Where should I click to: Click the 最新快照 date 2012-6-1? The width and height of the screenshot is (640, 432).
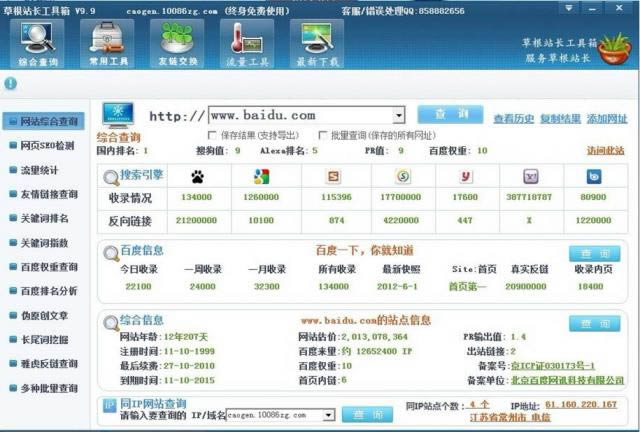(x=397, y=287)
